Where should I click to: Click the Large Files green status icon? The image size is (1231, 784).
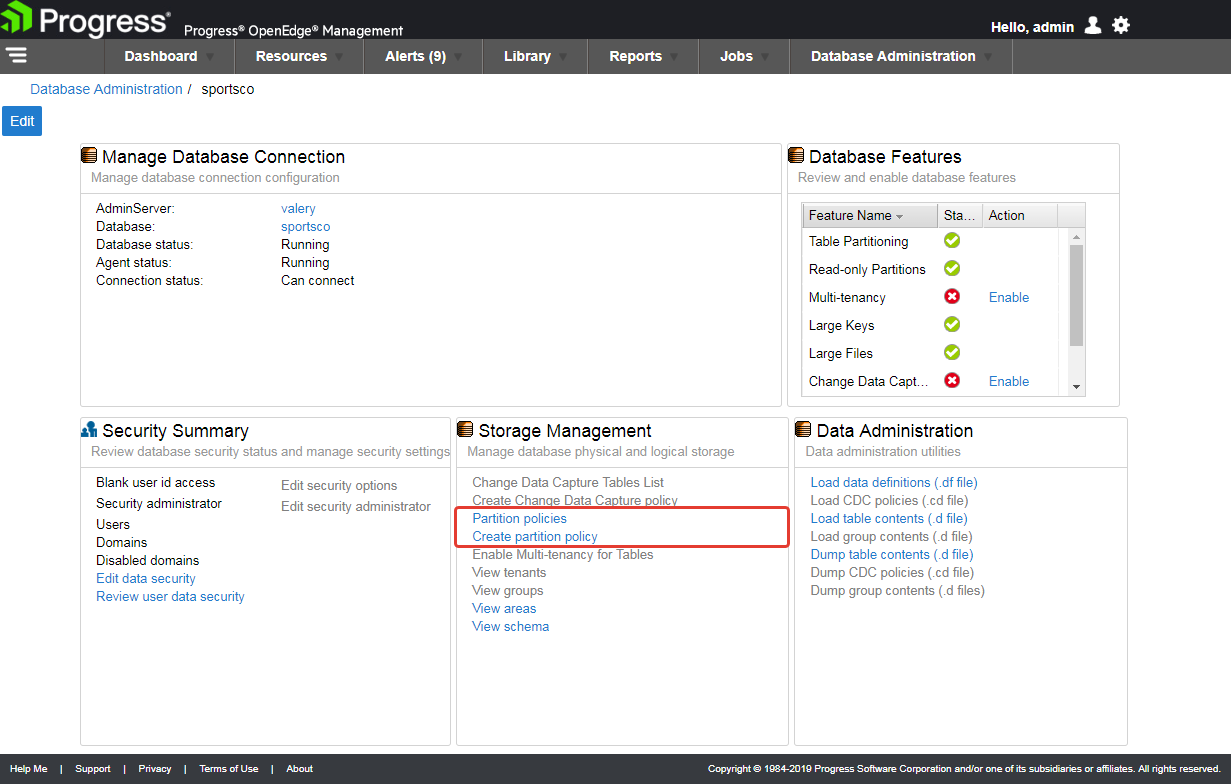click(952, 353)
